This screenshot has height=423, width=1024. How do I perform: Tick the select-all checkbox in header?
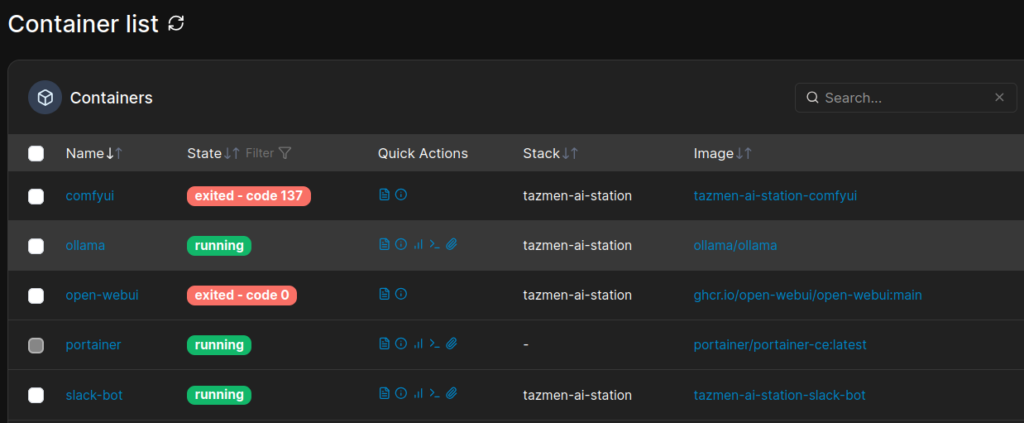tap(36, 153)
